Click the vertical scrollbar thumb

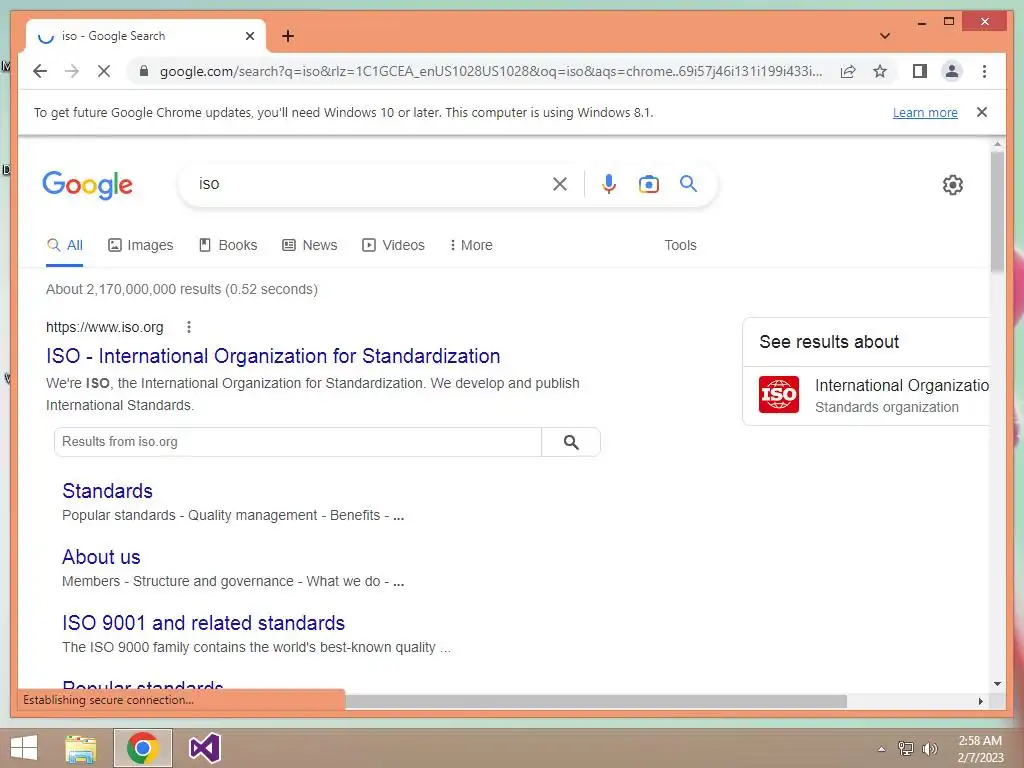(997, 211)
